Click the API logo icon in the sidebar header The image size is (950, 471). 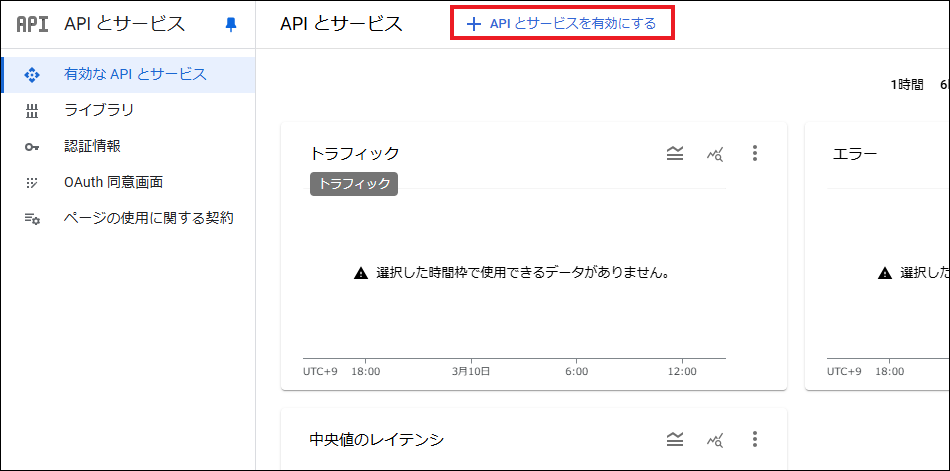click(32, 24)
